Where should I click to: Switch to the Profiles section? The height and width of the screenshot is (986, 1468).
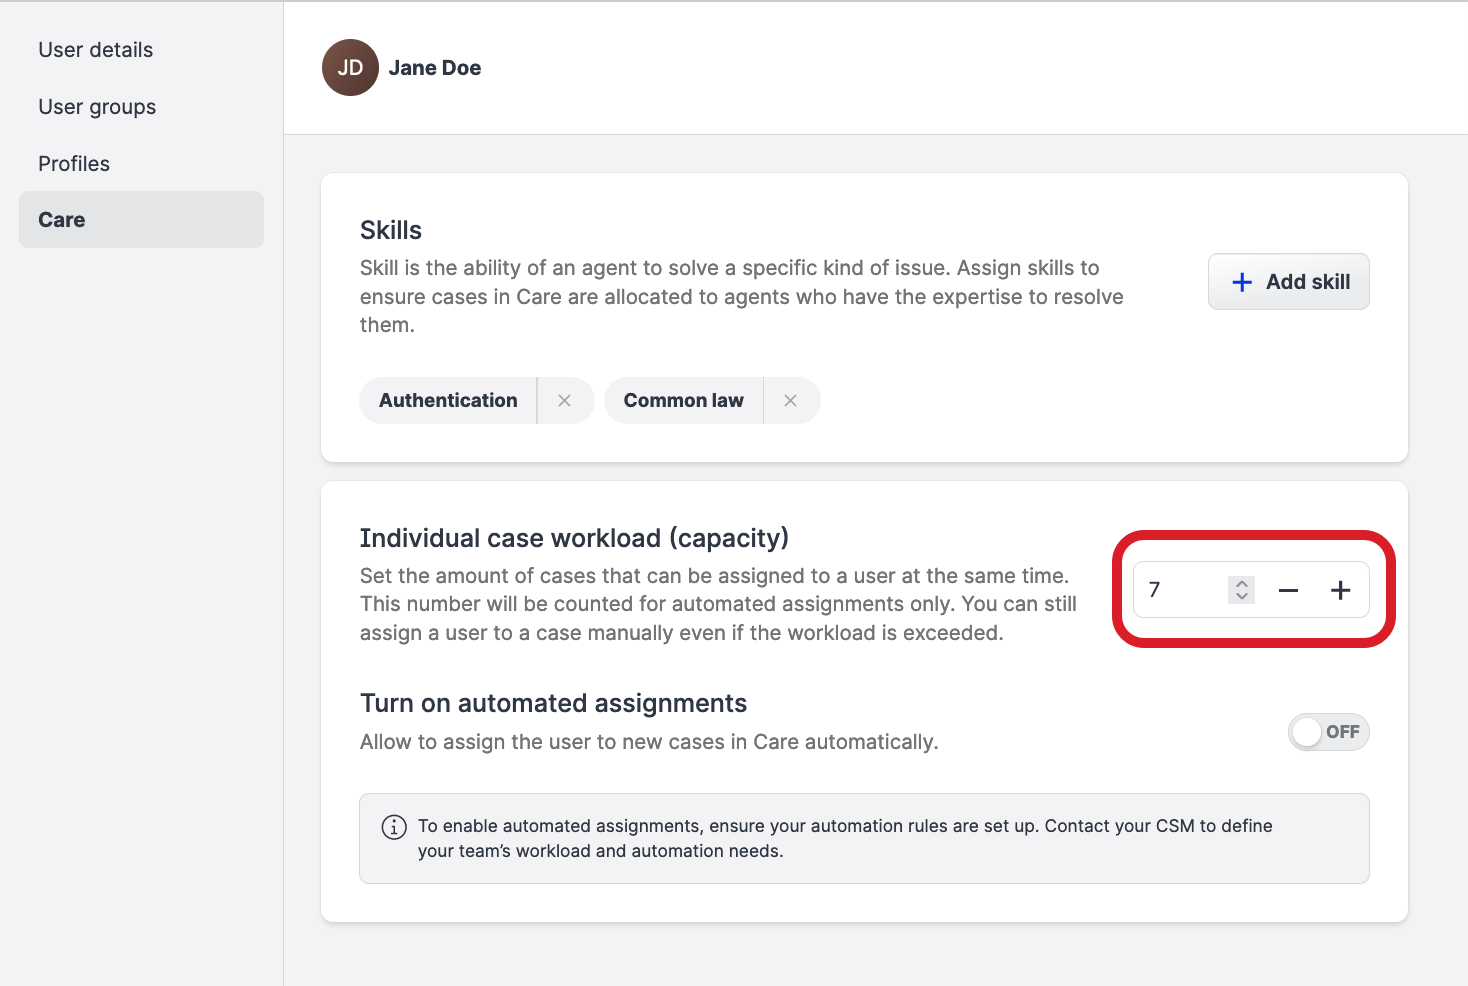tap(74, 164)
